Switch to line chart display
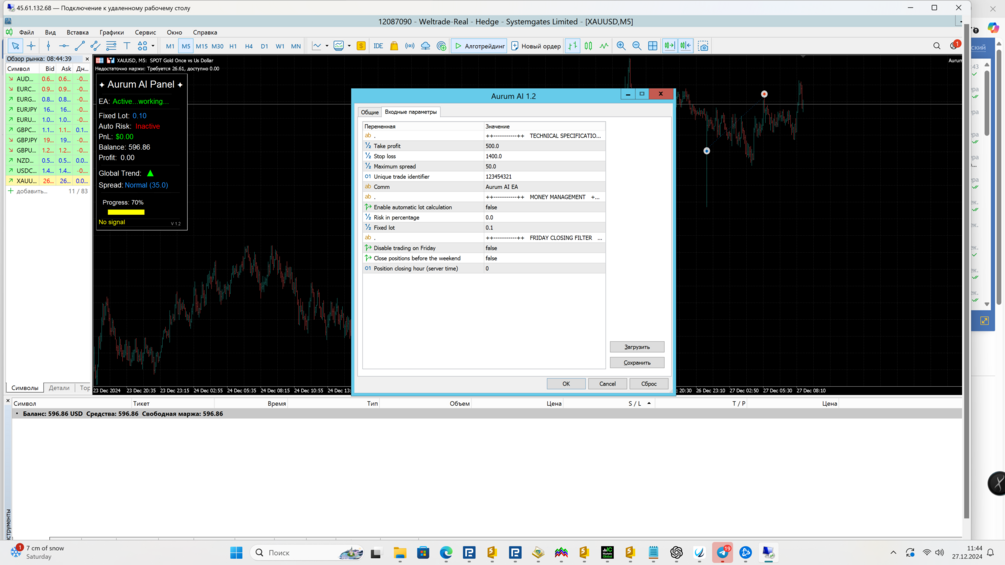This screenshot has height=565, width=1005. [604, 46]
